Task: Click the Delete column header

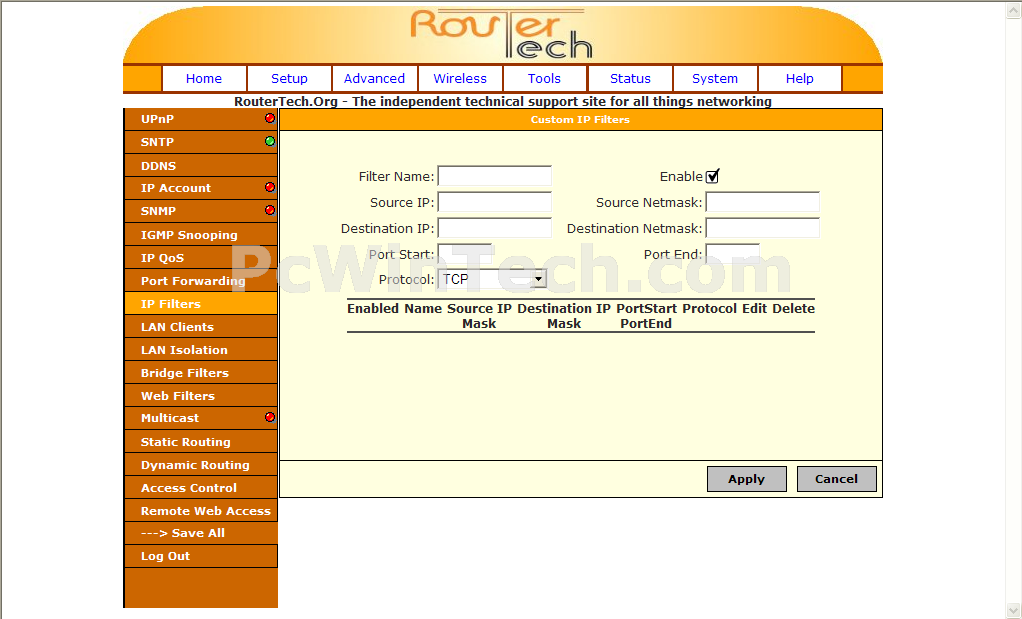Action: [x=793, y=309]
